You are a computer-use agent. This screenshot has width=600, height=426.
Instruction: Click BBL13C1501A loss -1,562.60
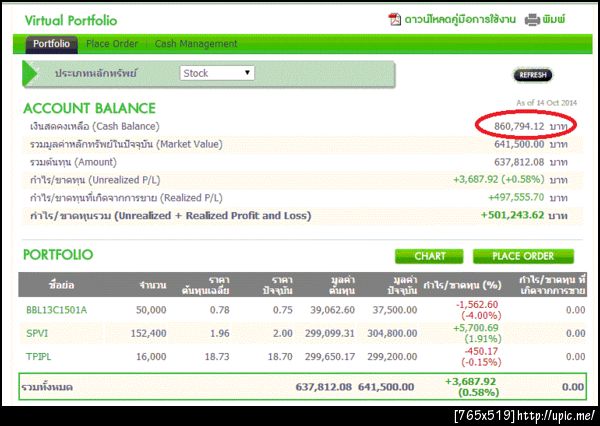[477, 305]
